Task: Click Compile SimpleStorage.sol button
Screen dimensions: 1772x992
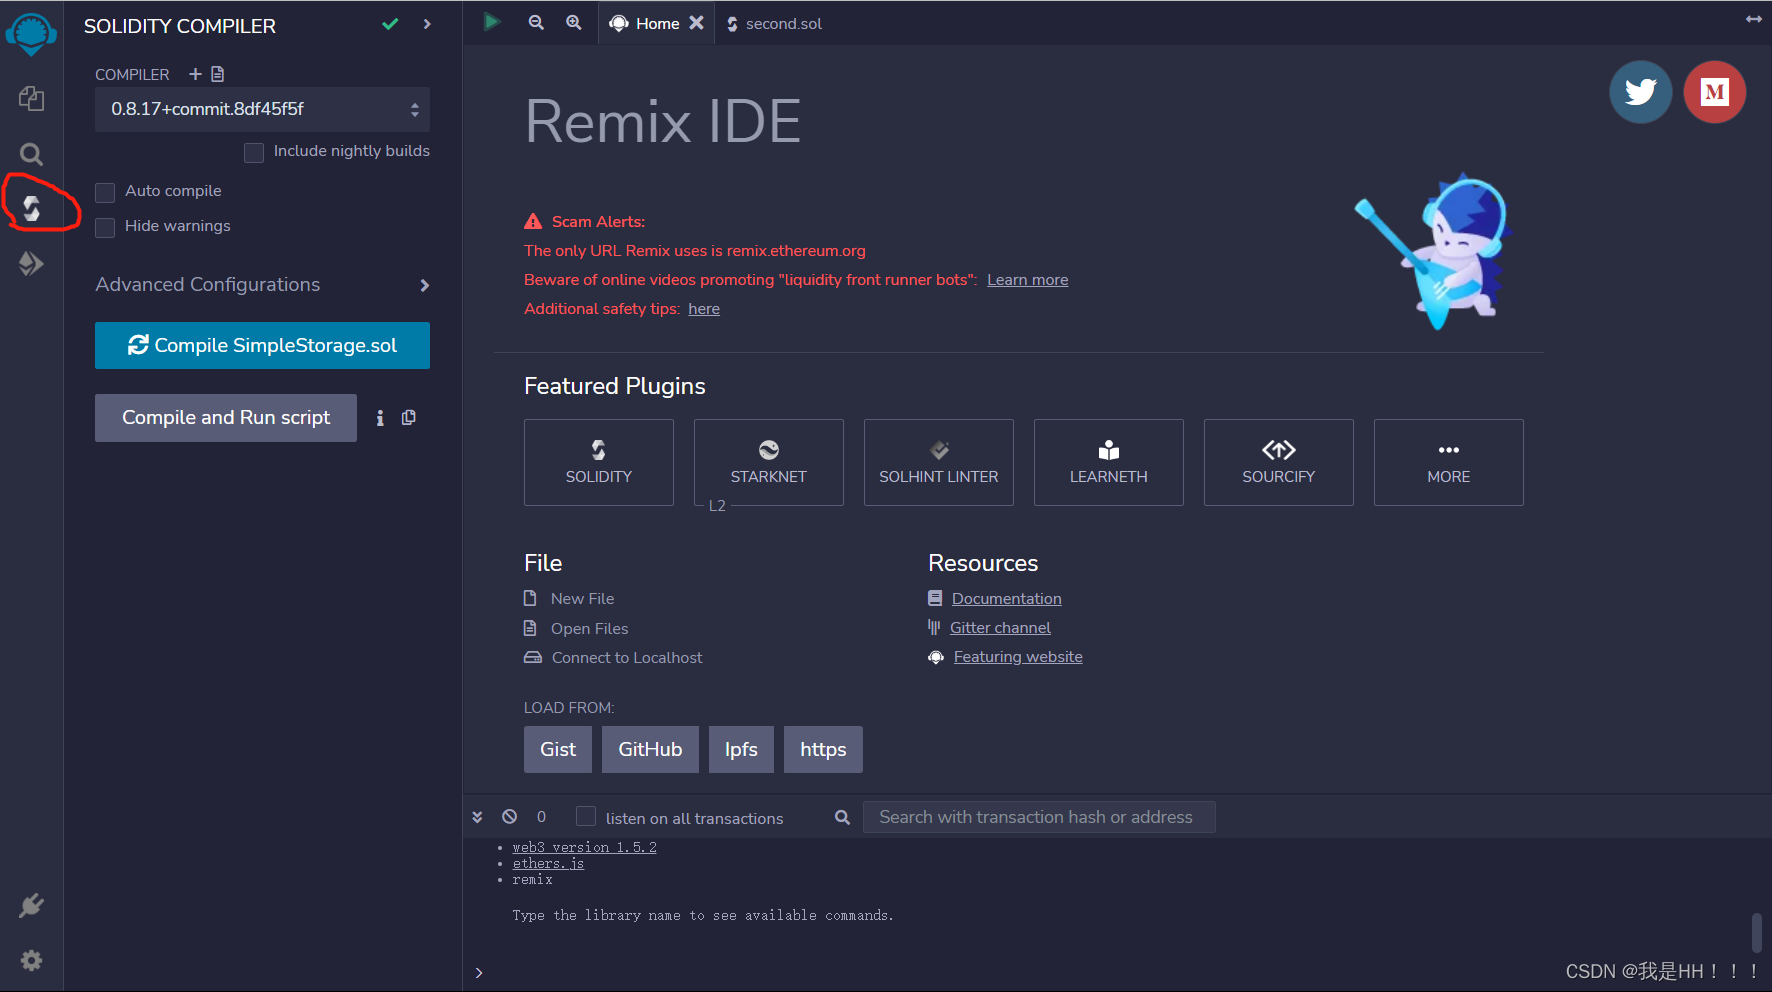Action: [262, 345]
